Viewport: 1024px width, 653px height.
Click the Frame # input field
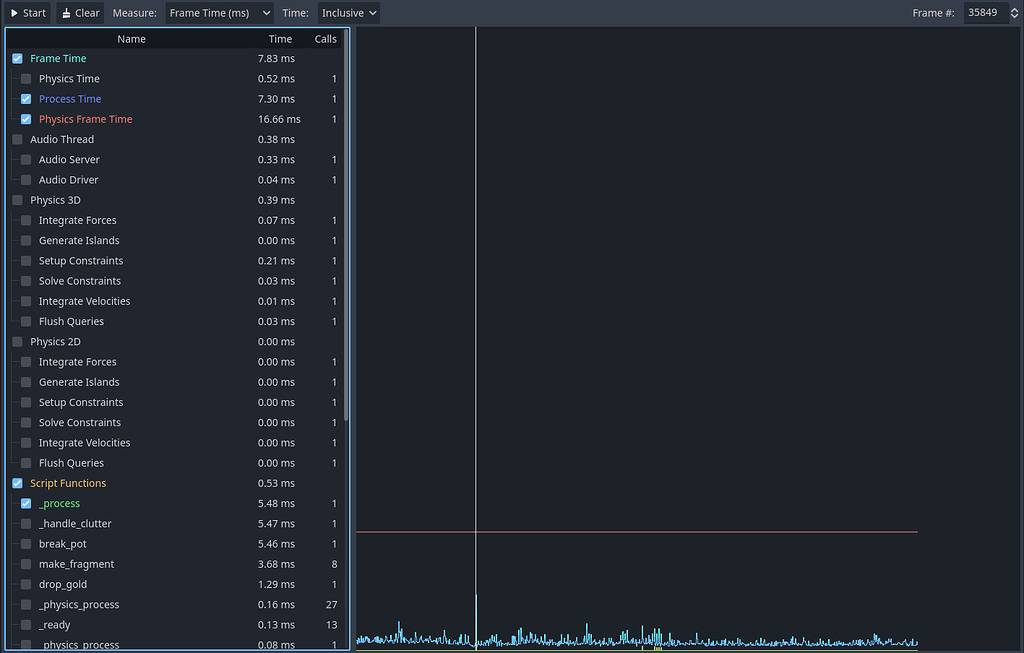click(x=985, y=13)
